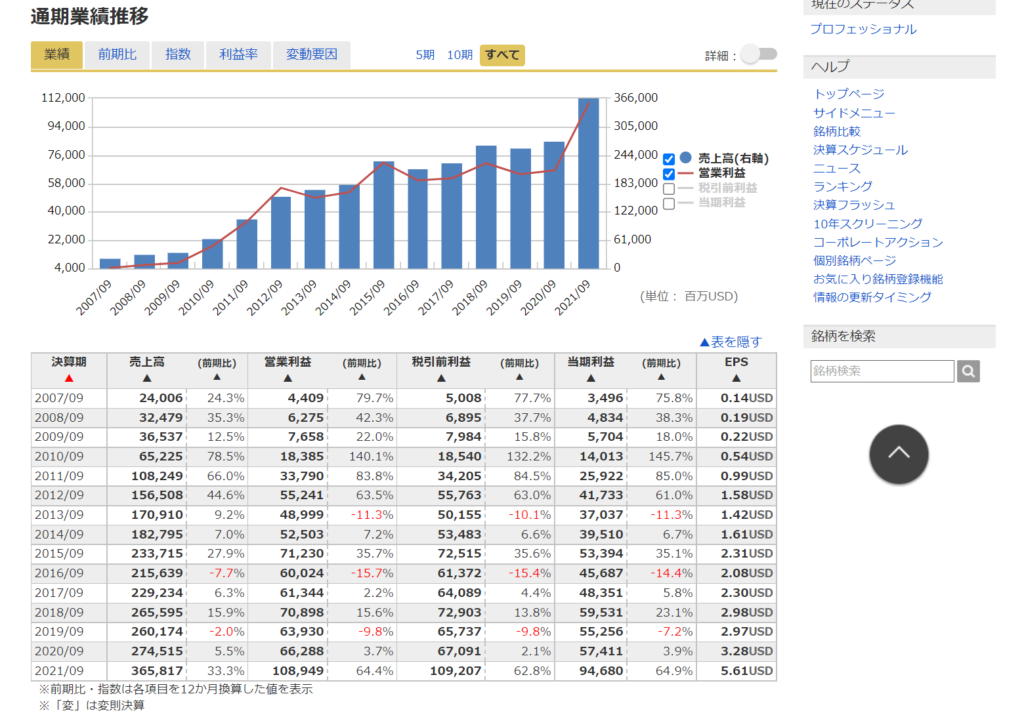The width and height of the screenshot is (1024, 715).
Task: Show 5期 period range
Action: [425, 55]
